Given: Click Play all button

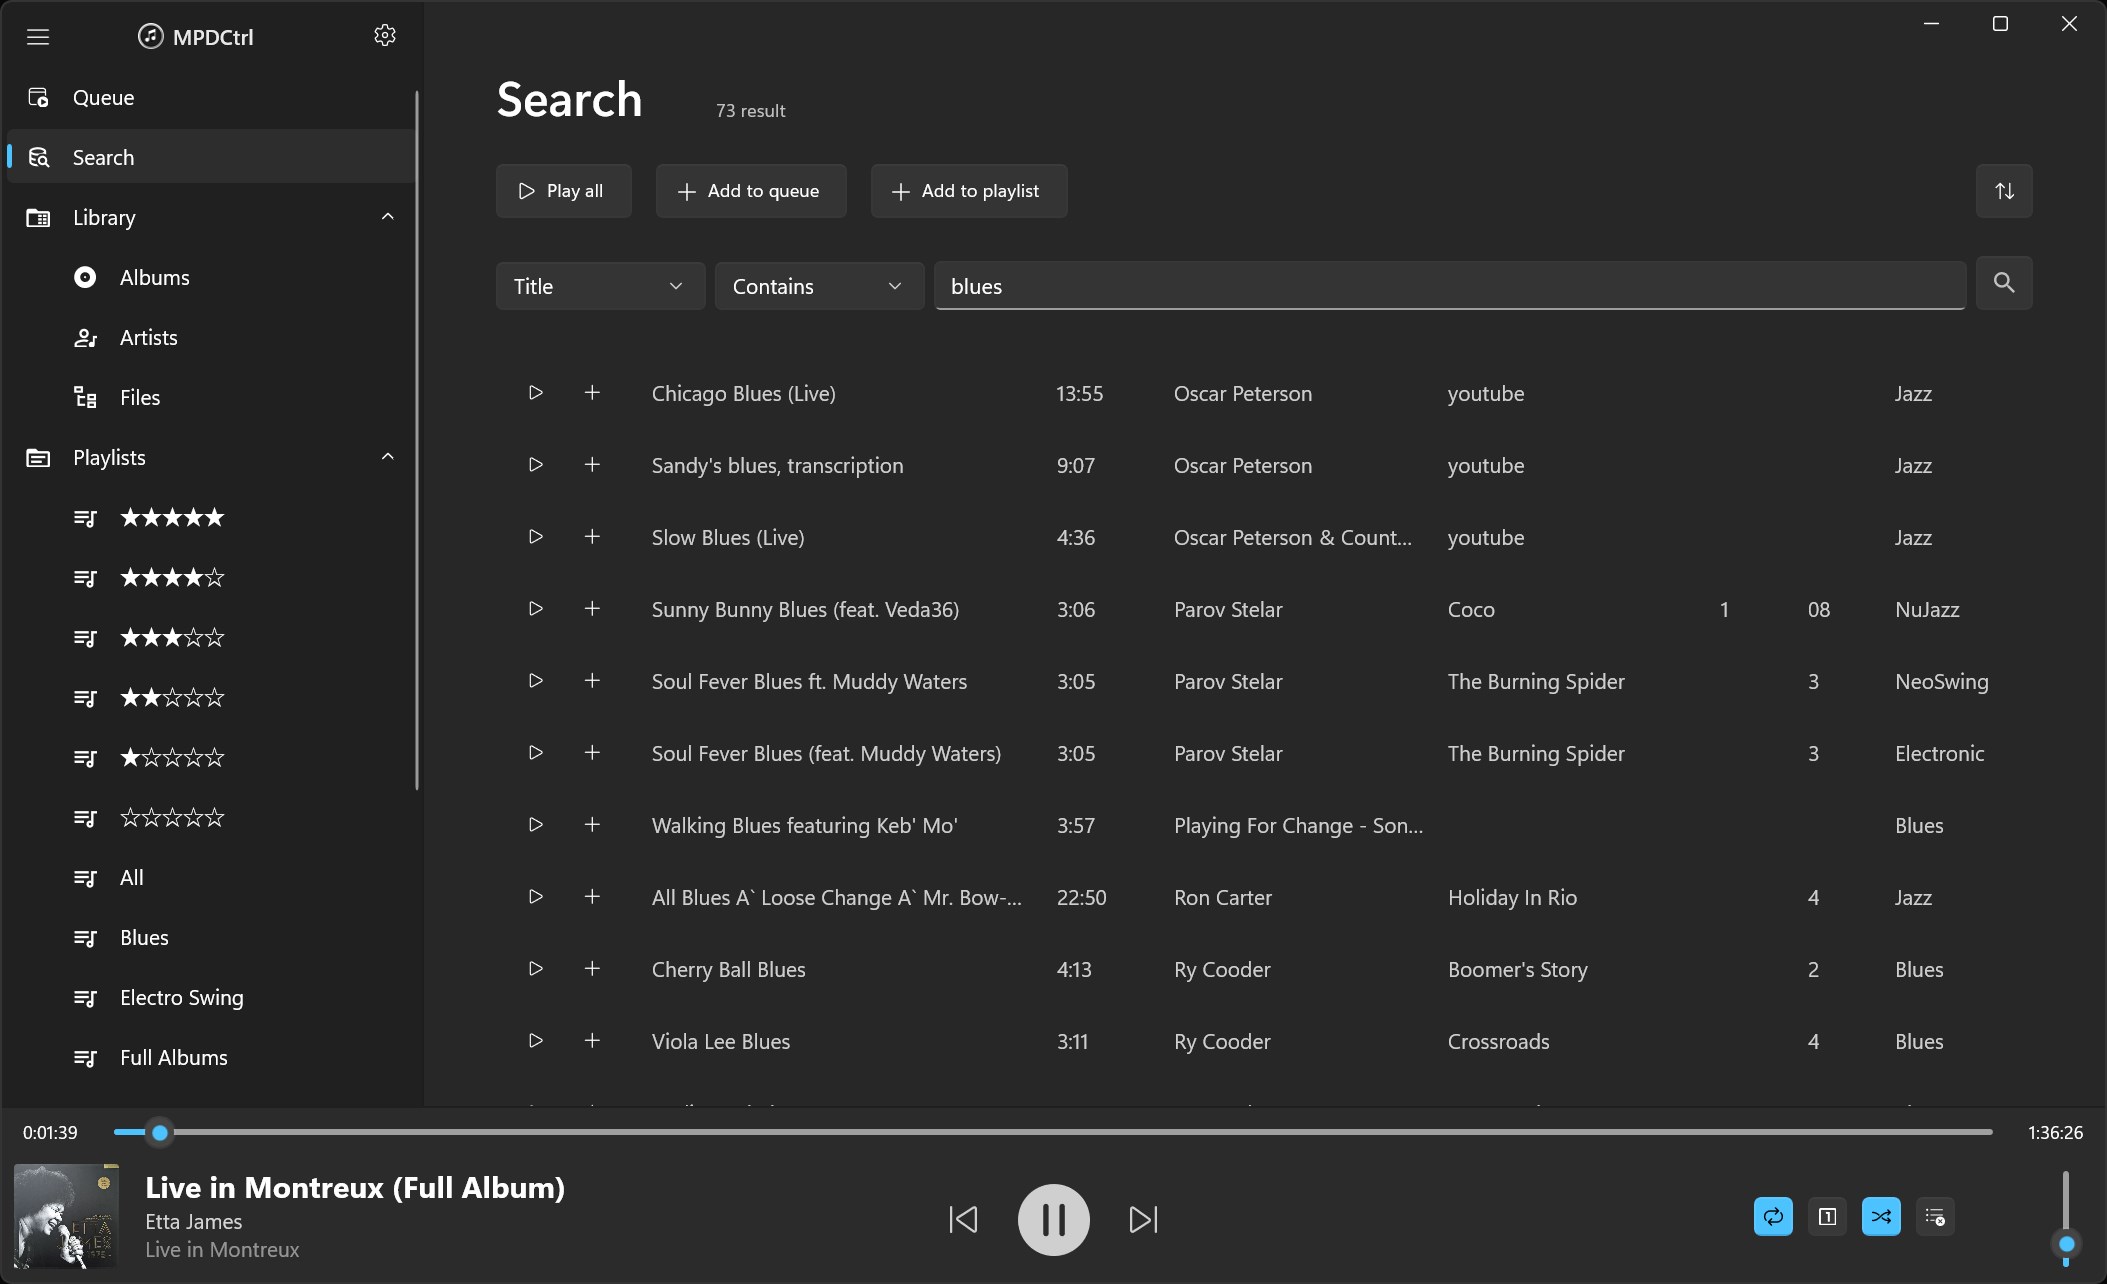Looking at the screenshot, I should coord(563,191).
